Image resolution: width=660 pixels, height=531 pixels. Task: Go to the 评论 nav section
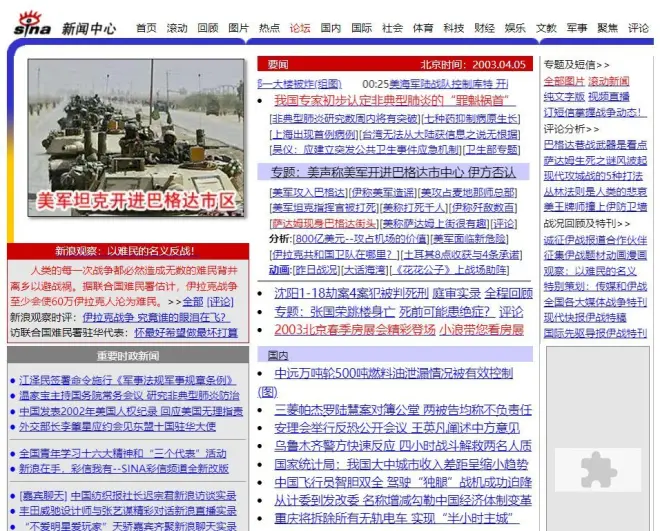click(x=639, y=28)
